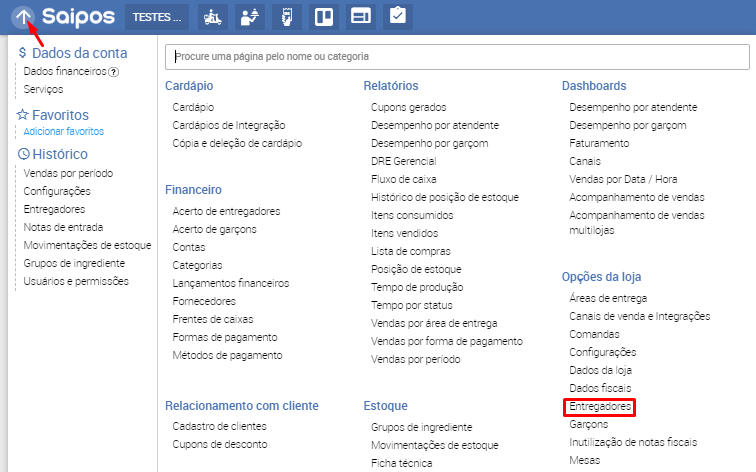Go to Acerto de entregadores
This screenshot has height=472, width=756.
coord(226,211)
